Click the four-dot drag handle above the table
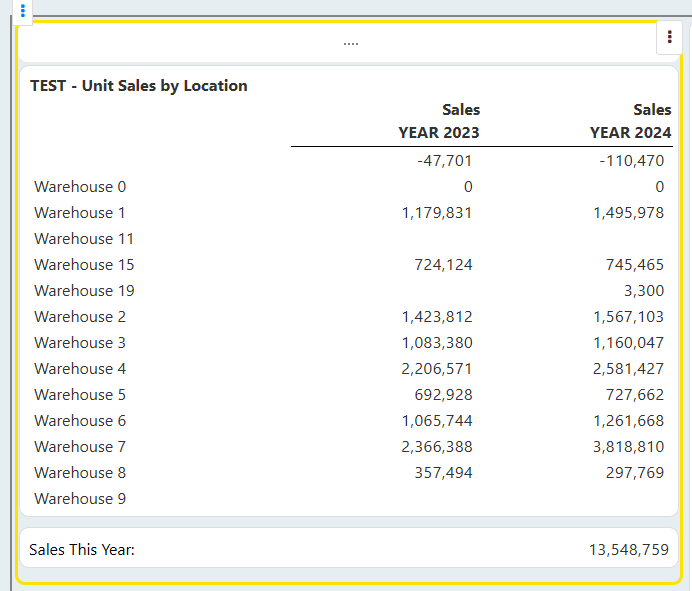 click(x=351, y=44)
